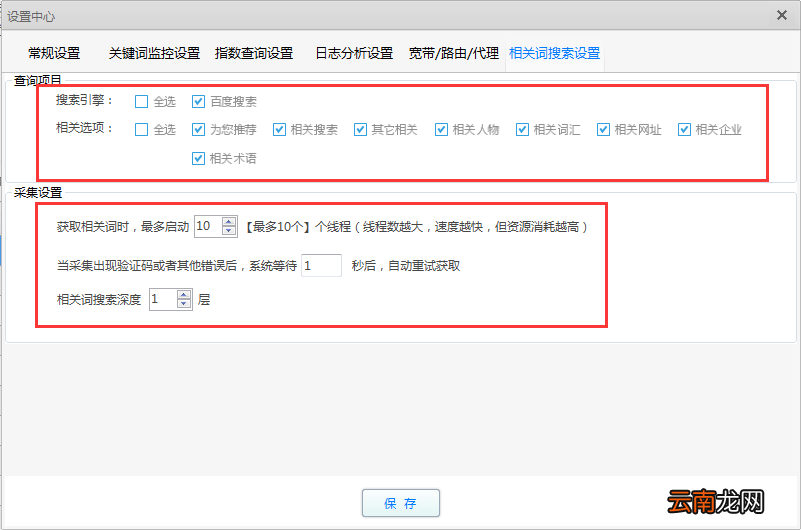
Task: Click the 系统等待 seconds input field
Action: [x=321, y=266]
